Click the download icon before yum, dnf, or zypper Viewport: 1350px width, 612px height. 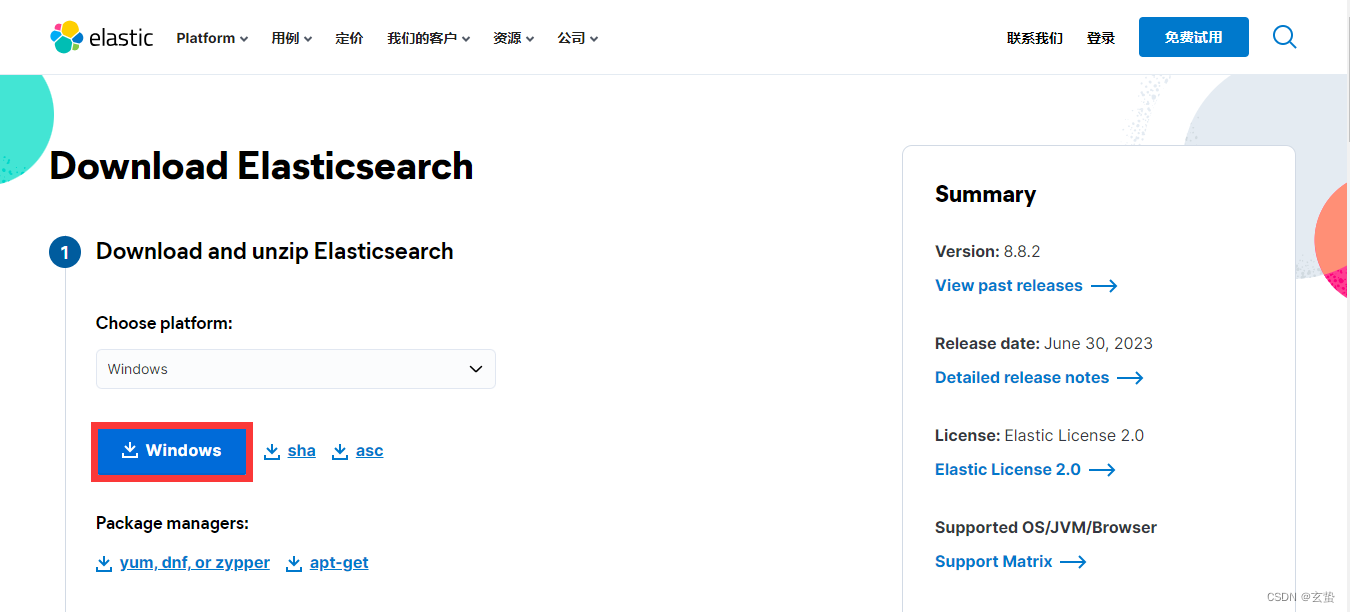(x=104, y=563)
